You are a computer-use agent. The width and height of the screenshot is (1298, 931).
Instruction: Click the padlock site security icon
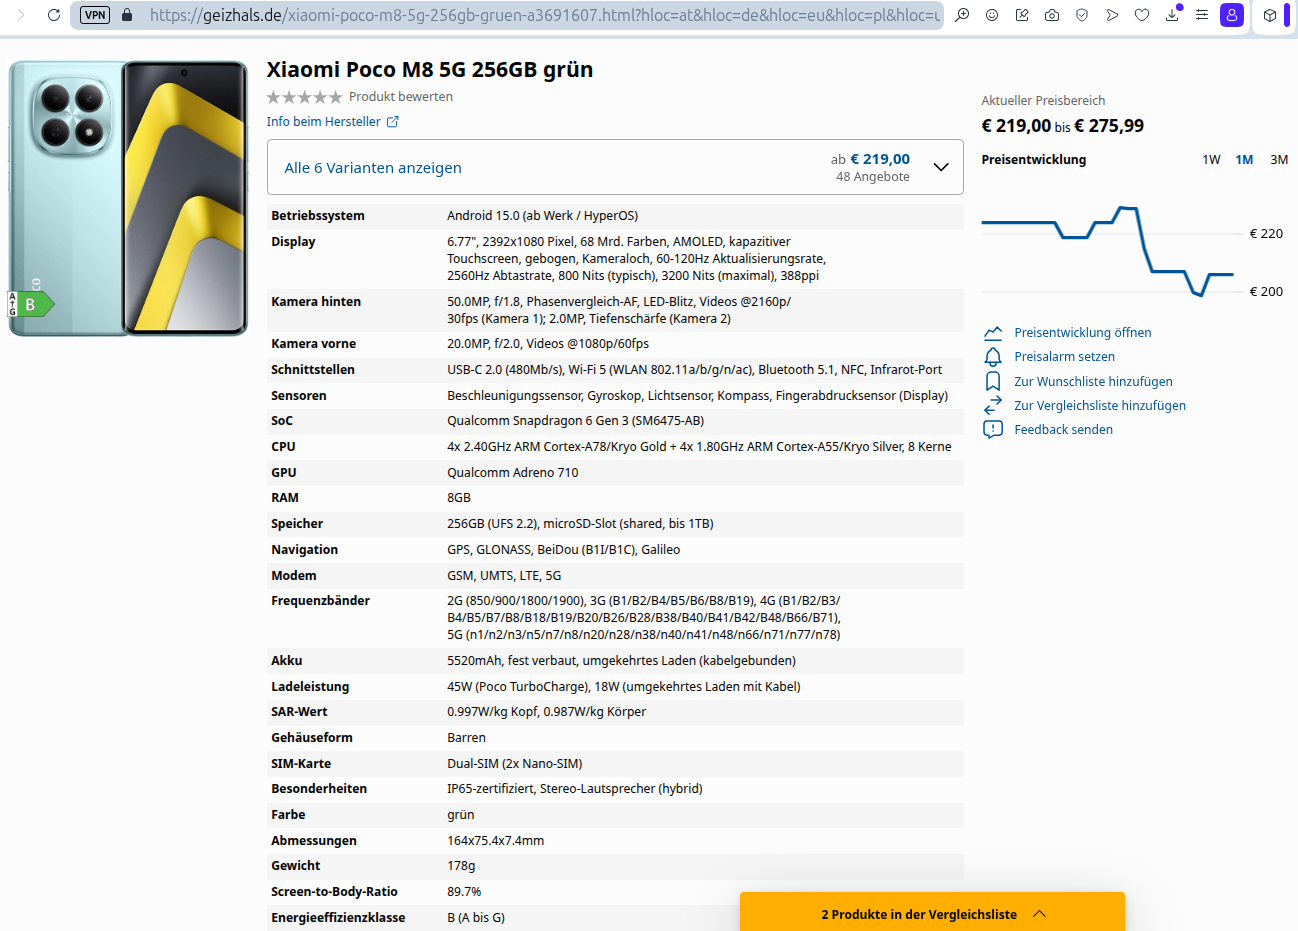click(126, 15)
